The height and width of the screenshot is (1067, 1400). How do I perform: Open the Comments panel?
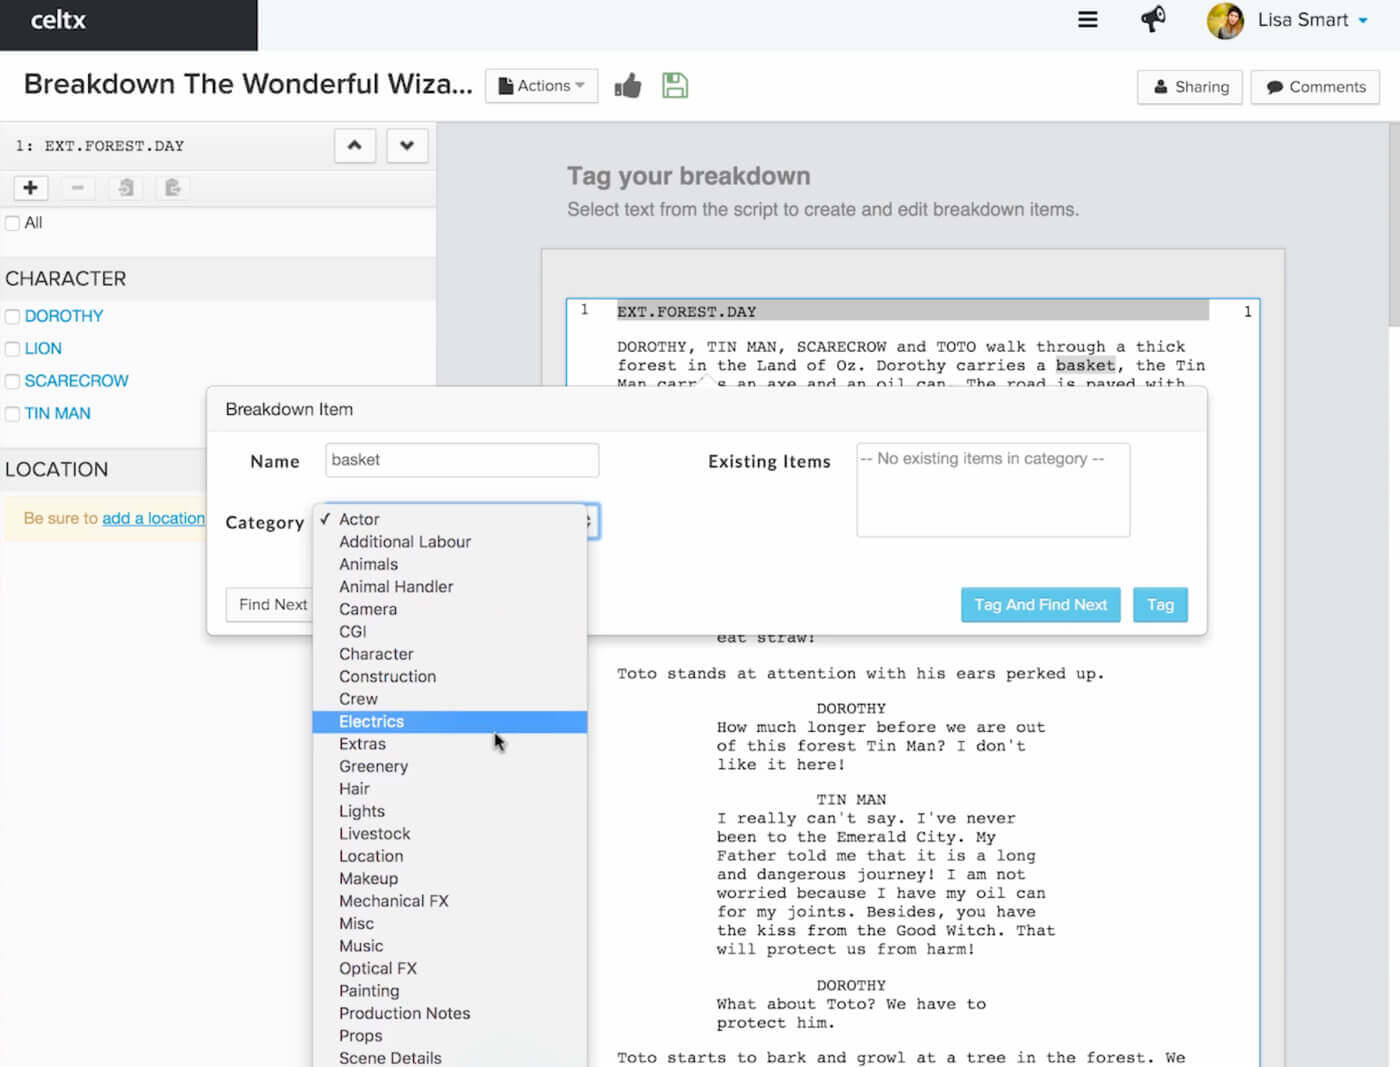point(1314,87)
